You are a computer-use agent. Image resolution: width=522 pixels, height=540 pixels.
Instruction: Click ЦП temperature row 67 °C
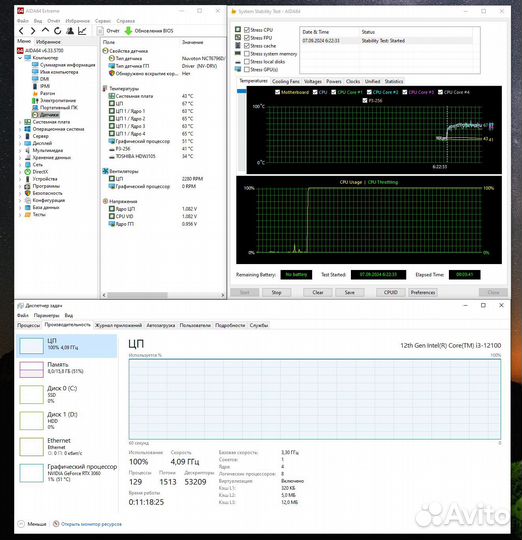click(163, 104)
